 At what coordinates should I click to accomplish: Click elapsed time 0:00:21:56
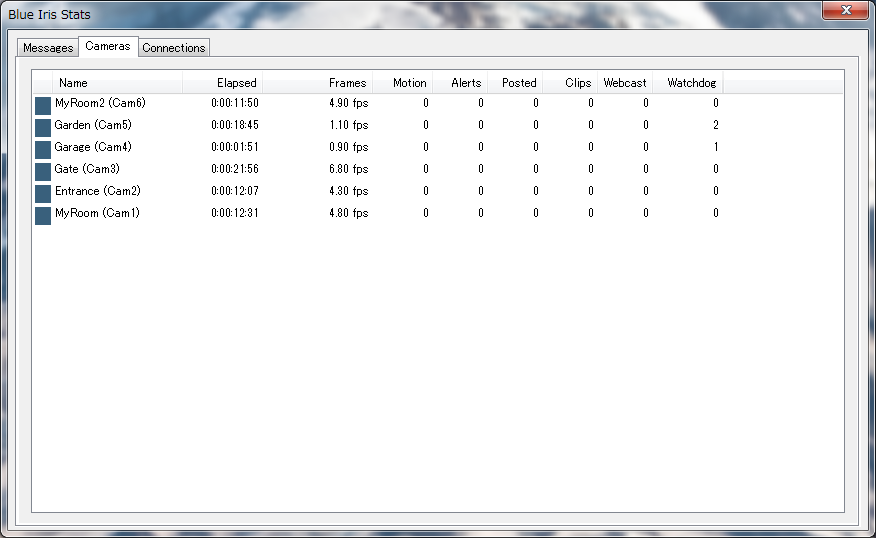click(x=235, y=169)
